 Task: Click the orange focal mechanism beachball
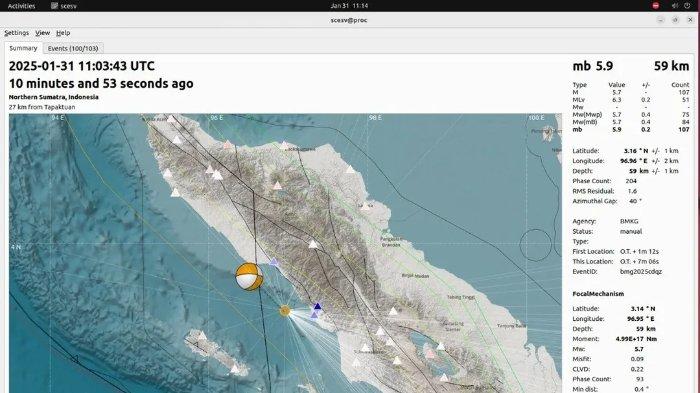coord(249,276)
